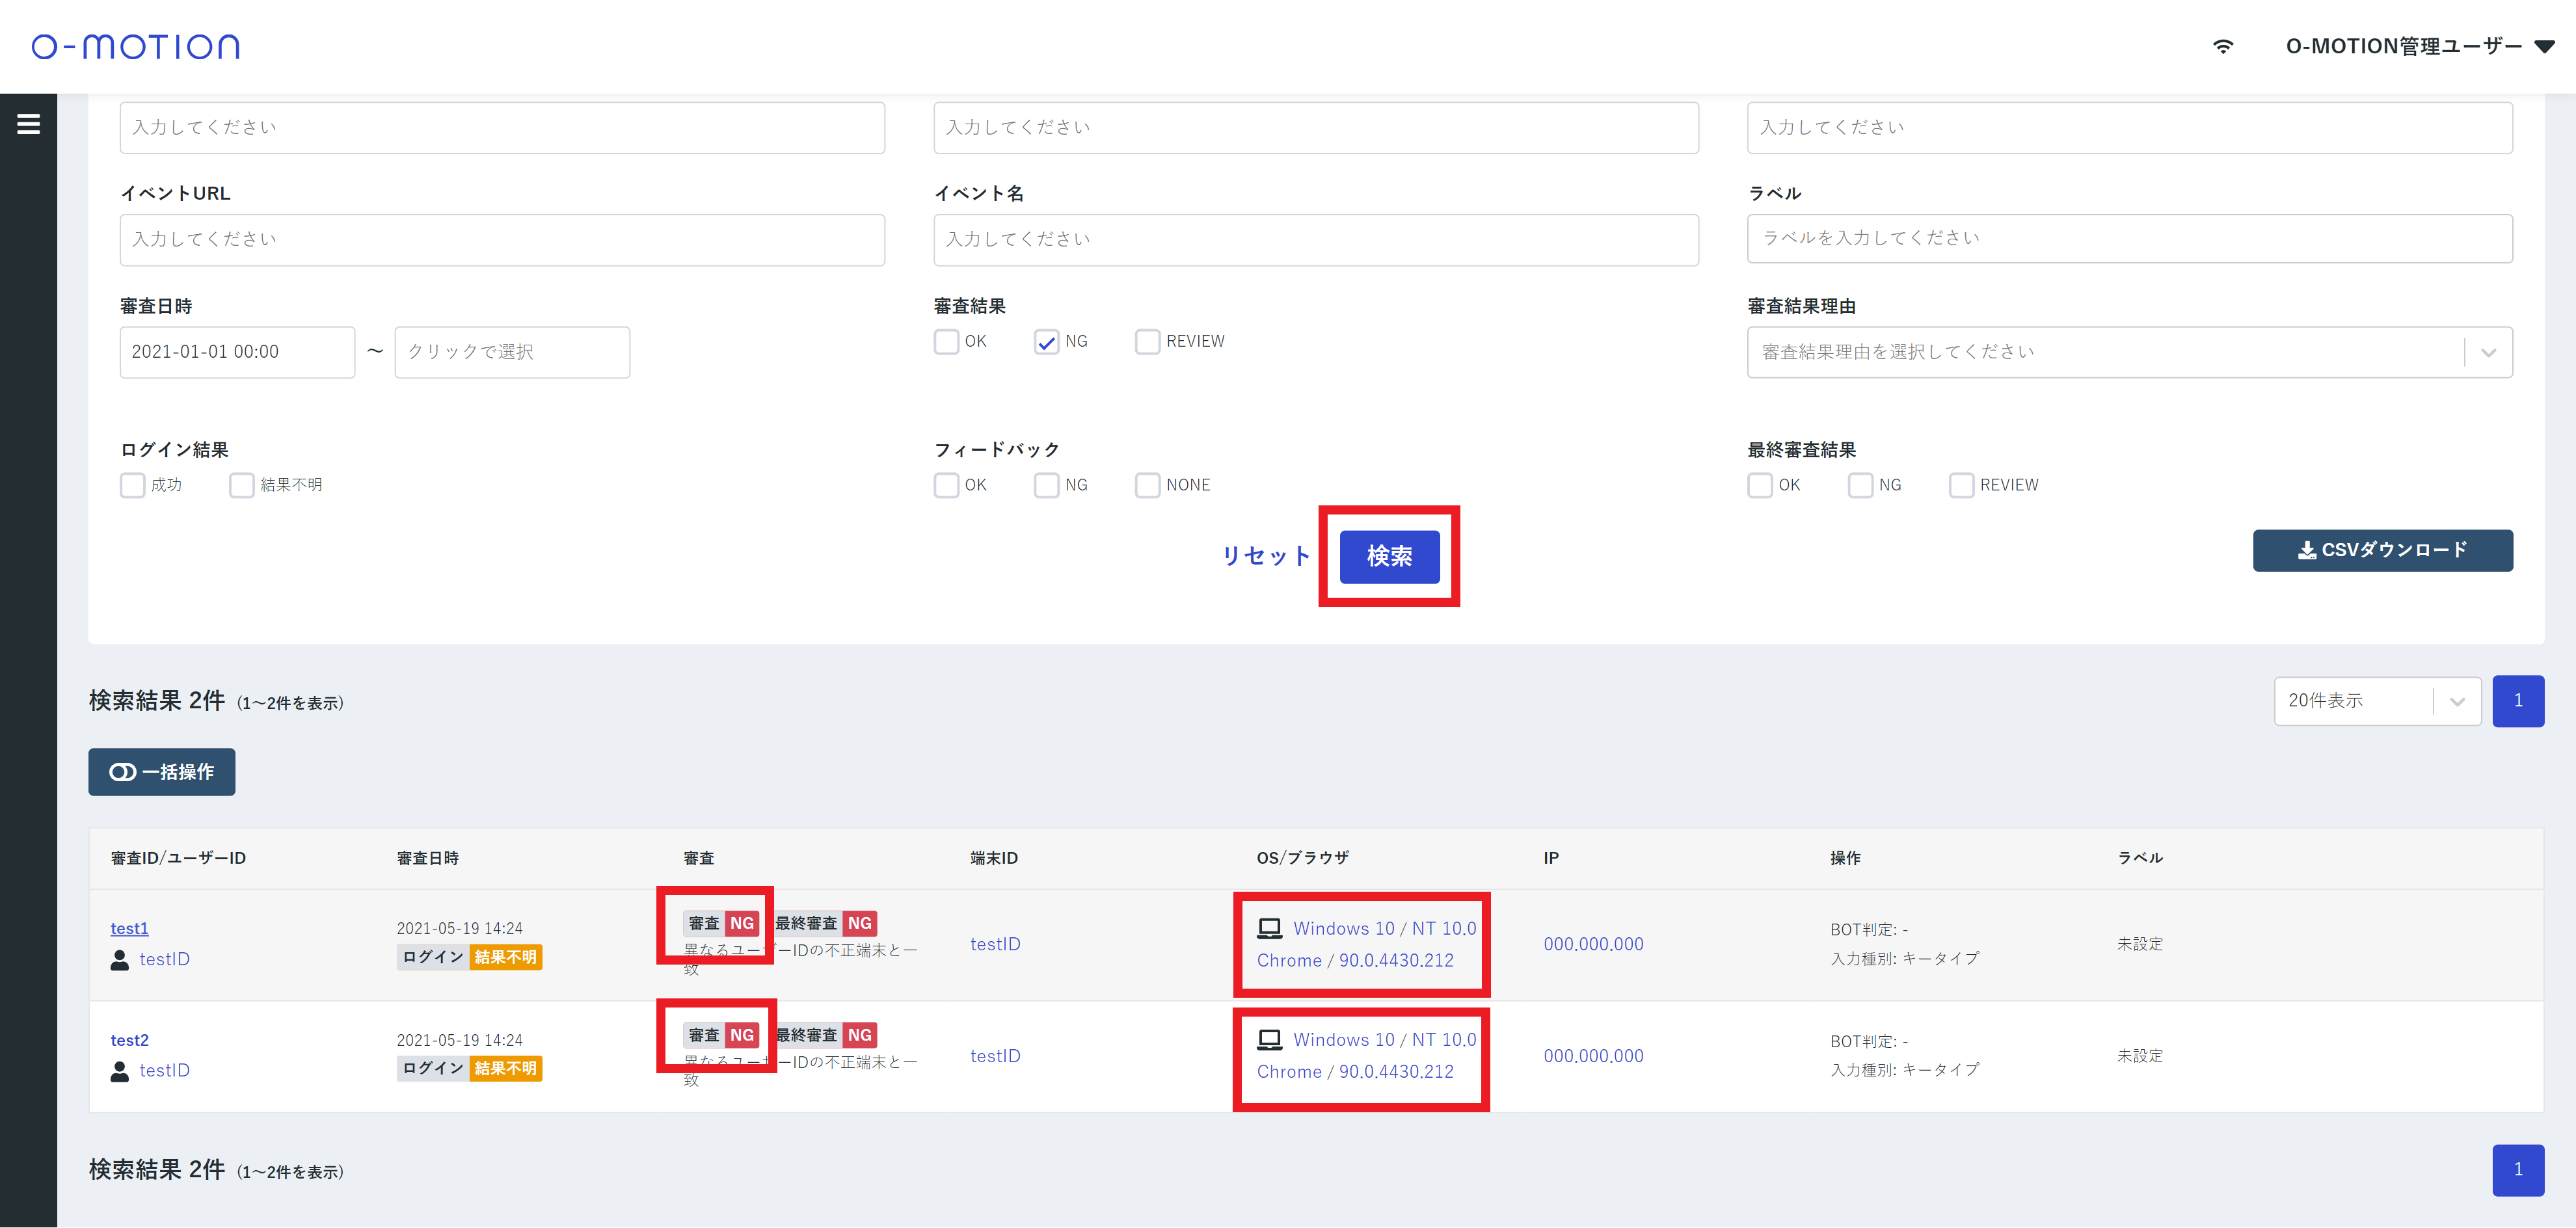
Task: Click laptop device icon in test1 row
Action: click(1269, 928)
